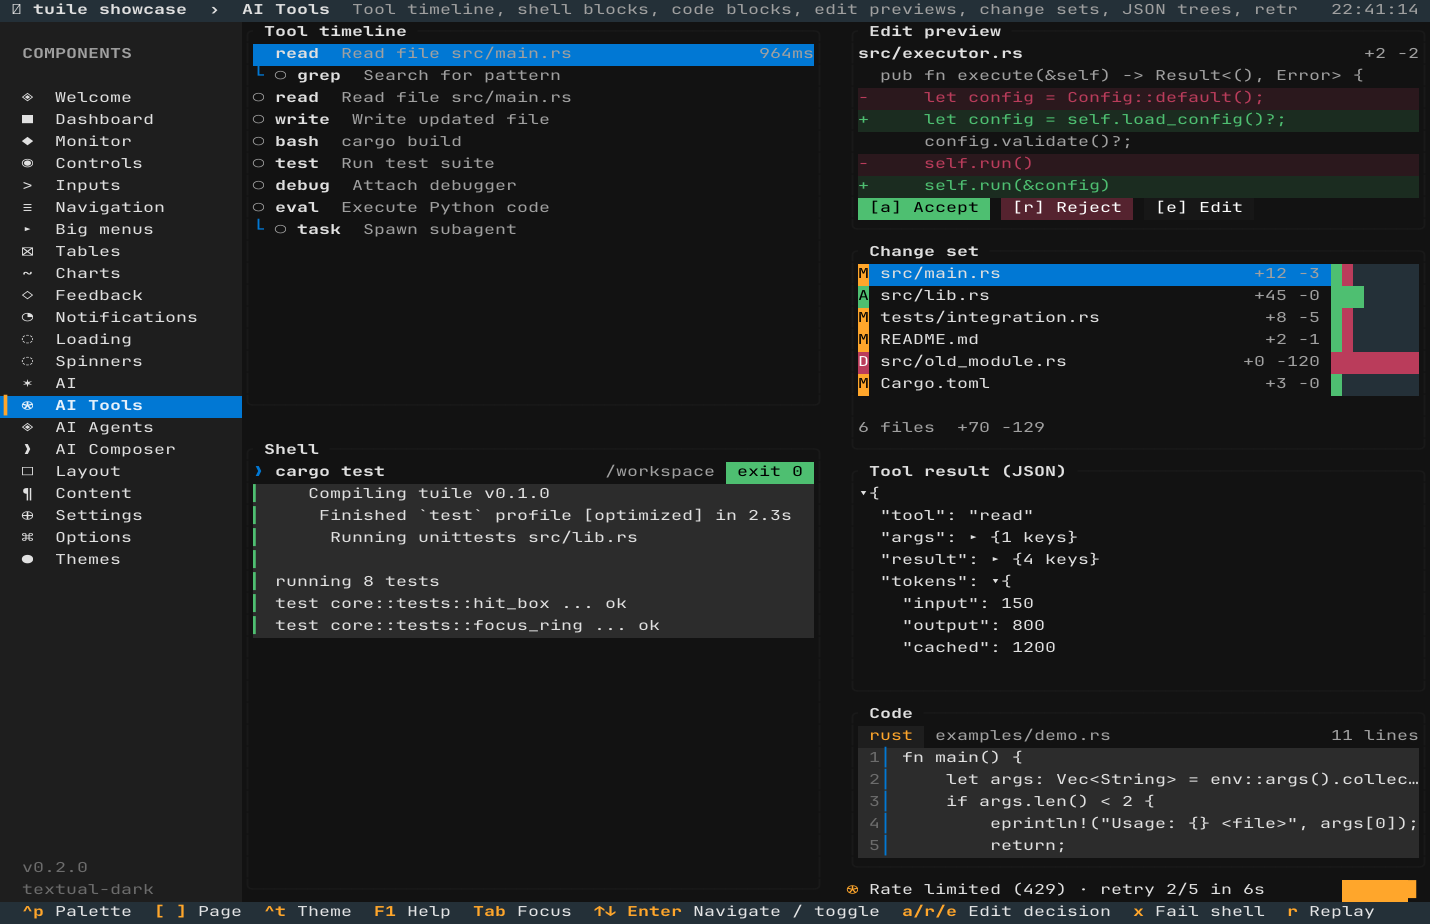Reject the edit preview change
The width and height of the screenshot is (1430, 924).
[1067, 207]
